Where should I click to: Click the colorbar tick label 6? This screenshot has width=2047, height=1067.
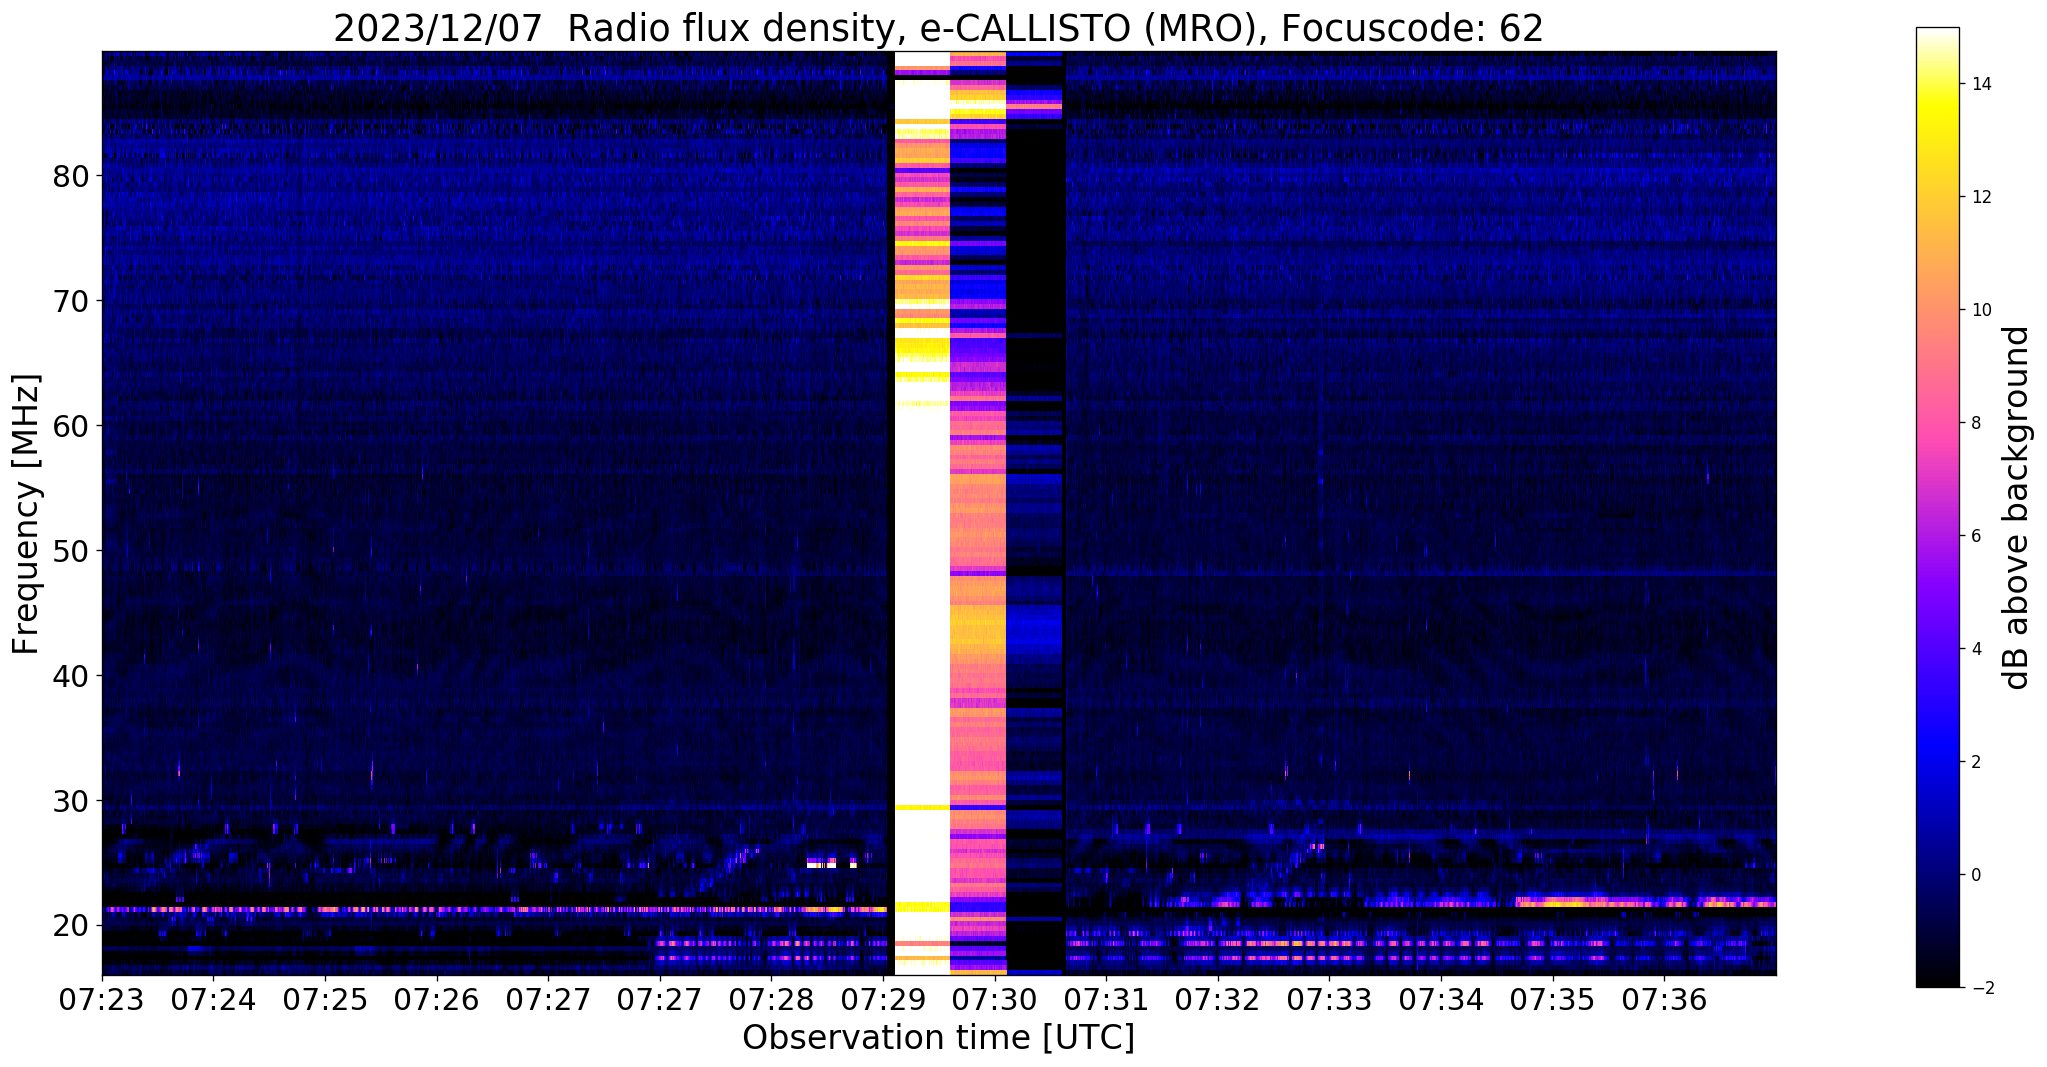coord(1976,536)
